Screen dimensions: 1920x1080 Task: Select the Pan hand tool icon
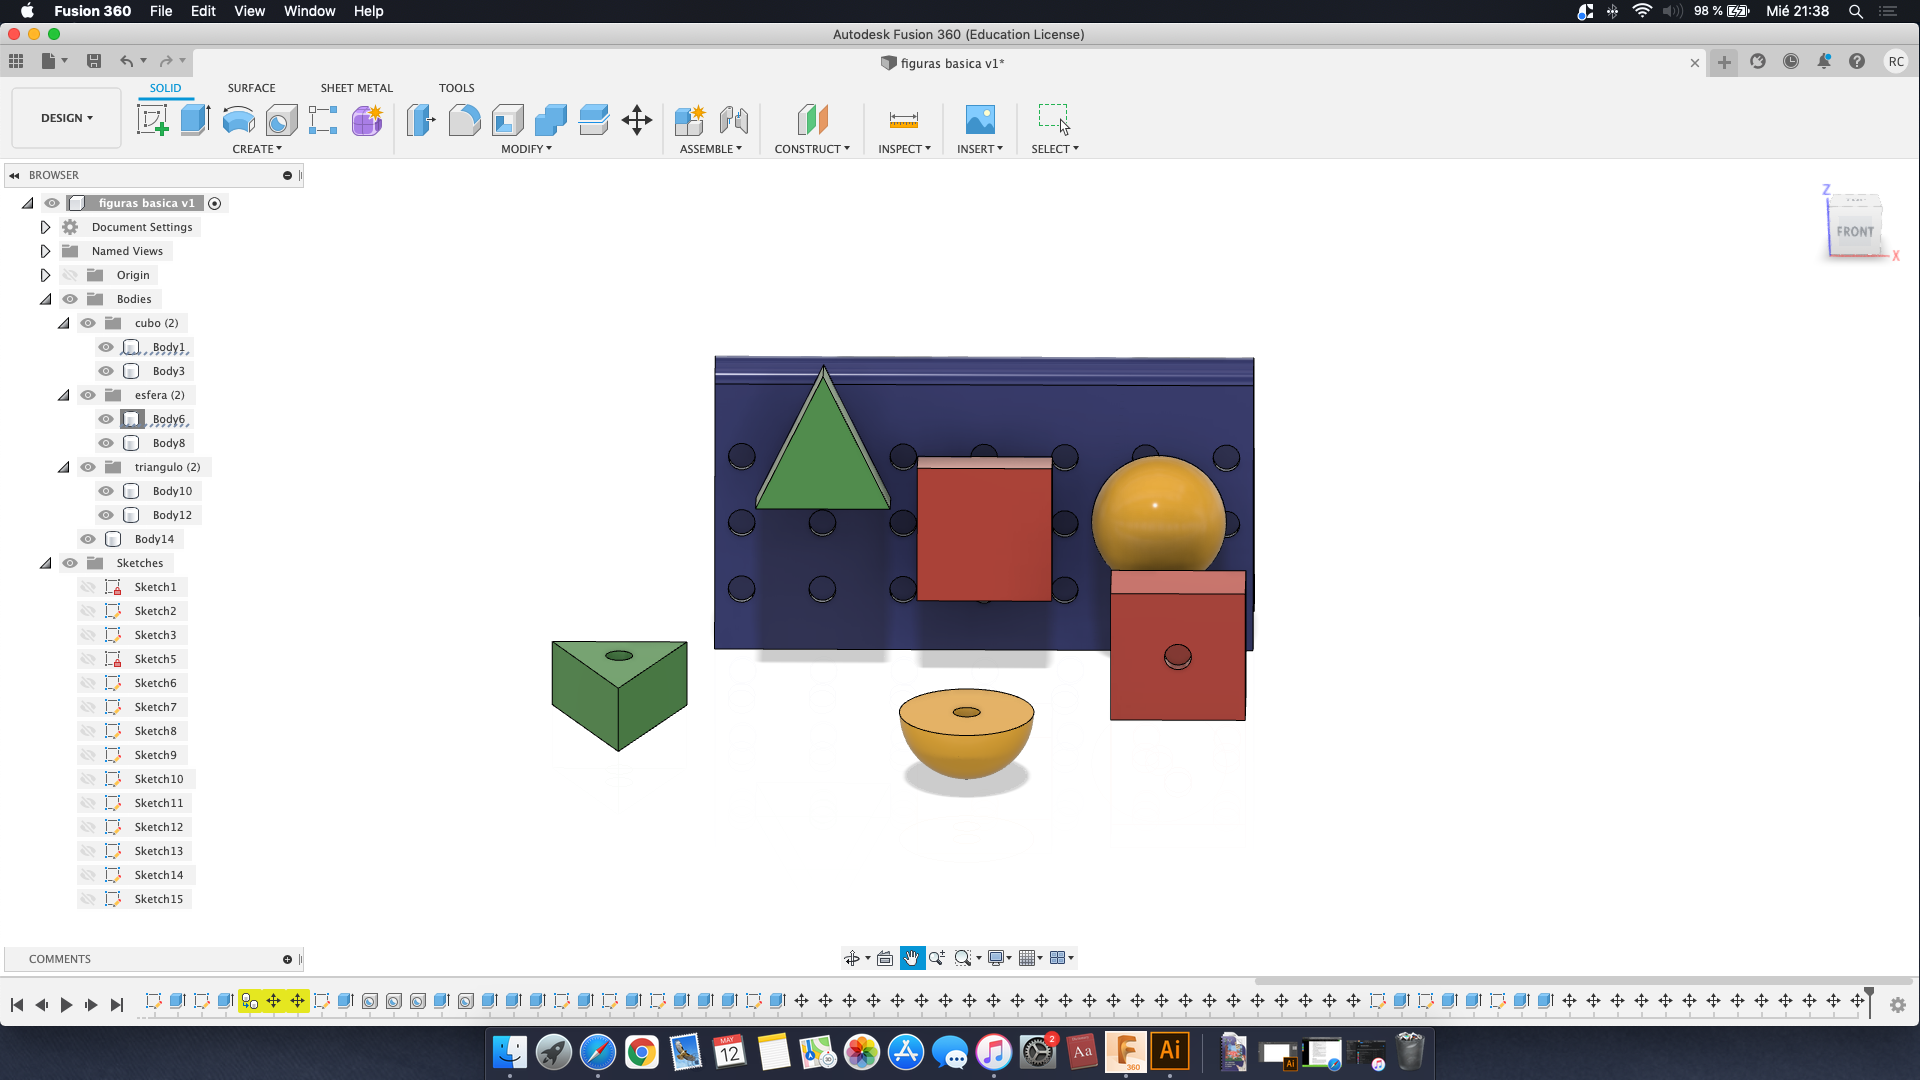coord(911,958)
